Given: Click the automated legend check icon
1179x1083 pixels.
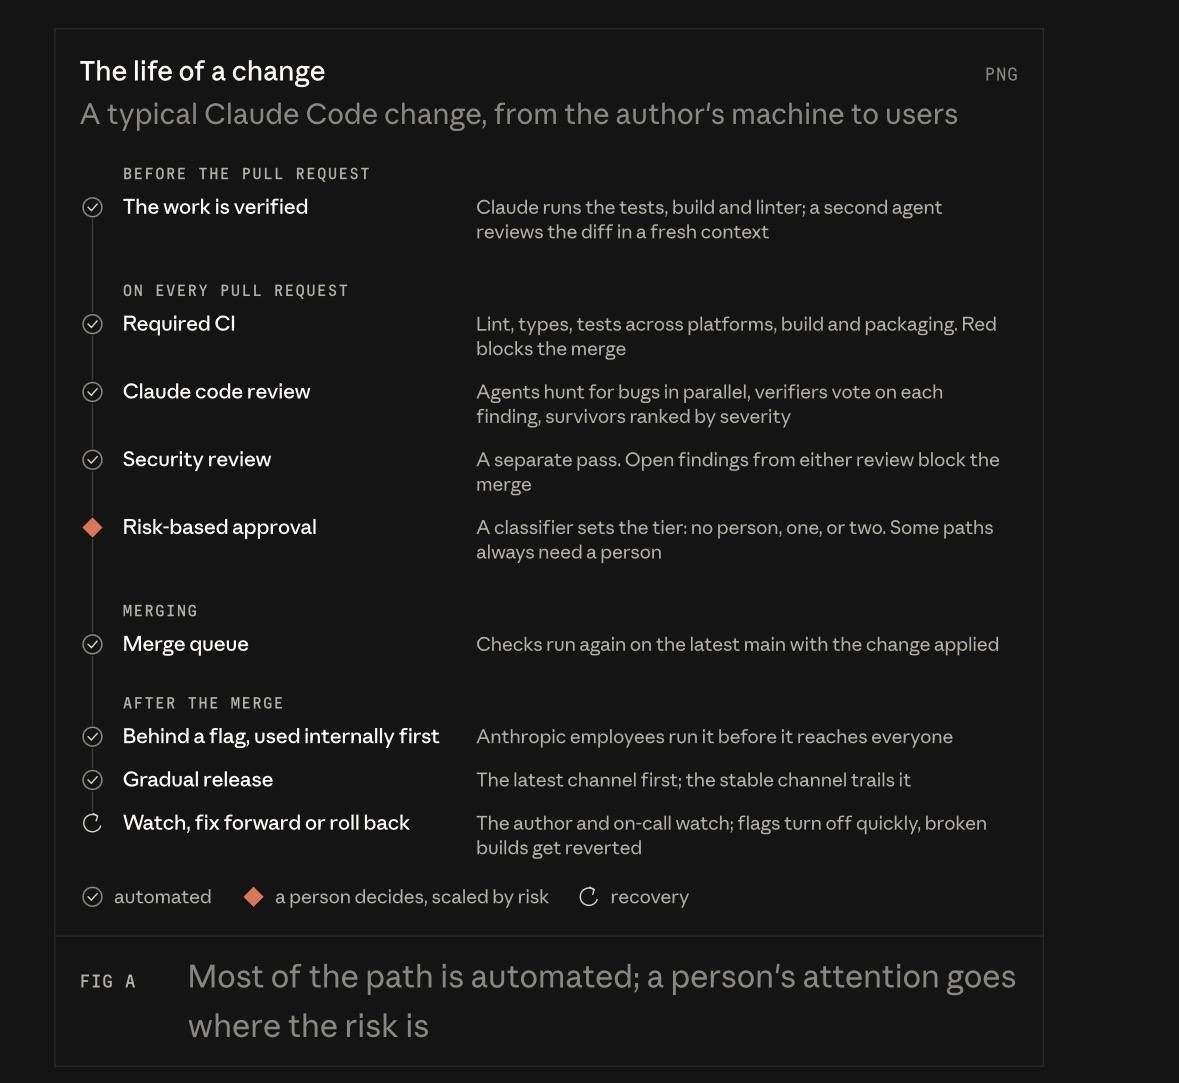Looking at the screenshot, I should coord(92,896).
